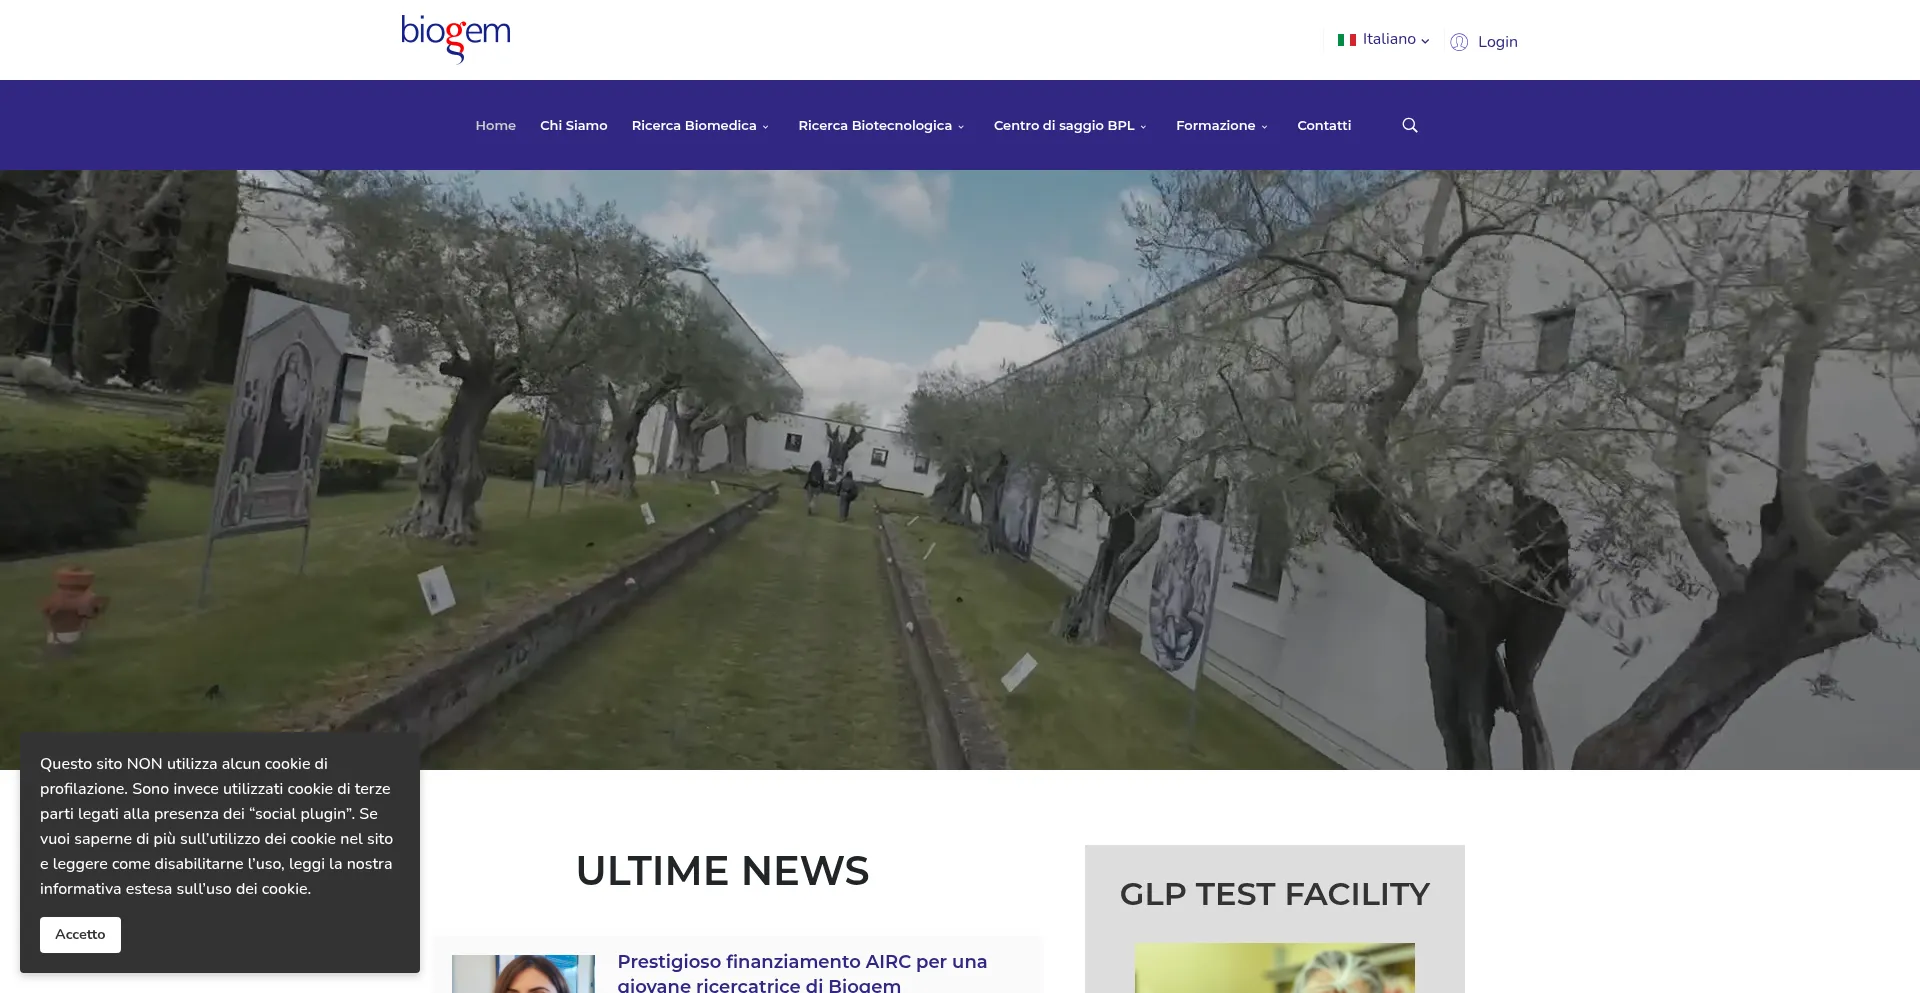Expand the Ricerca Biomedica menu
1920x993 pixels.
pyautogui.click(x=700, y=125)
